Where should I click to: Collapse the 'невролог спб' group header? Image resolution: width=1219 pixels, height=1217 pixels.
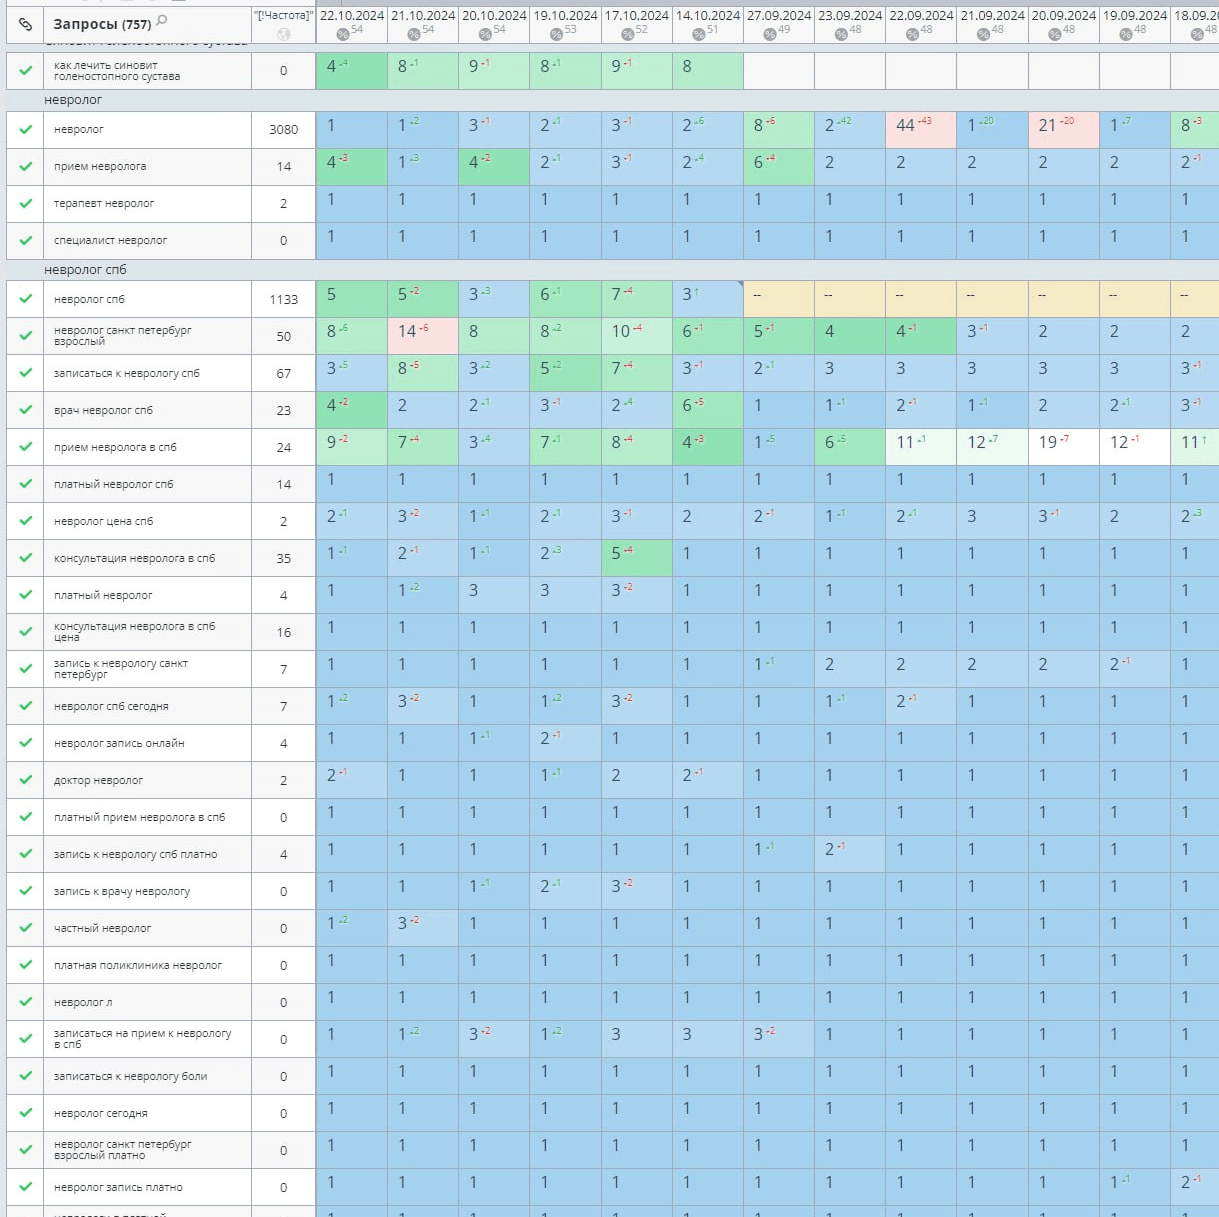tap(85, 270)
